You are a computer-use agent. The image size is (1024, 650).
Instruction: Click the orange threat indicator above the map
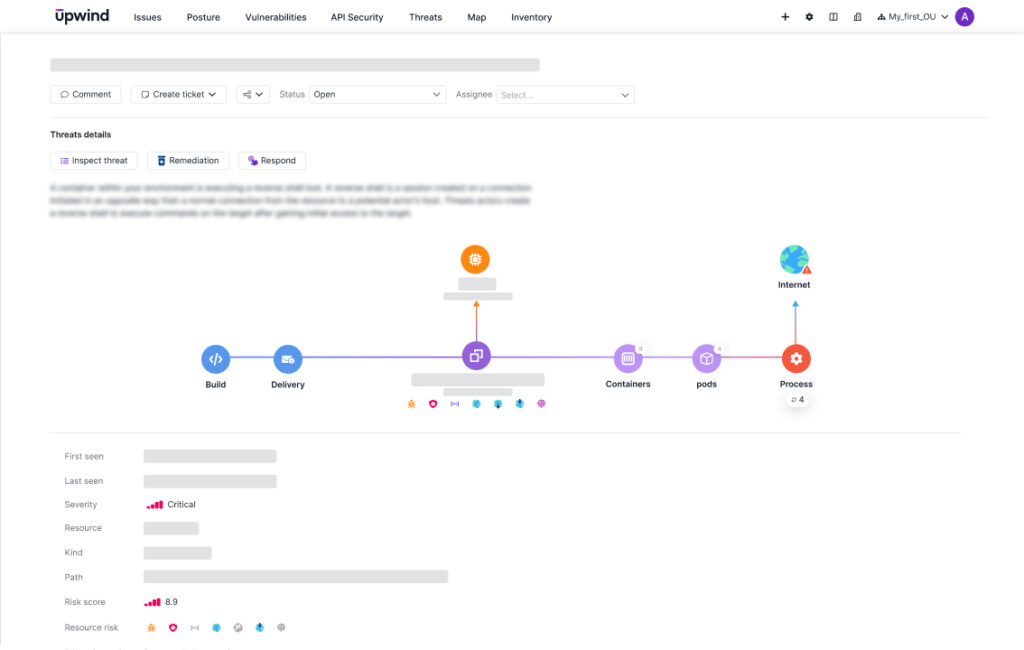(x=476, y=258)
